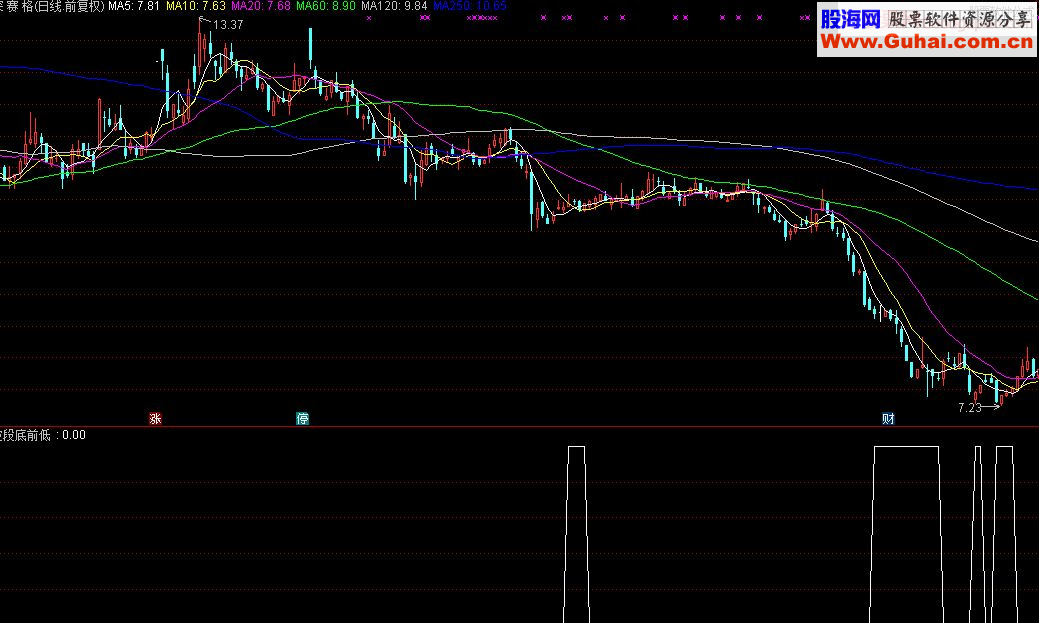Click the blue 财 event marker
1039x623 pixels.
click(x=888, y=418)
